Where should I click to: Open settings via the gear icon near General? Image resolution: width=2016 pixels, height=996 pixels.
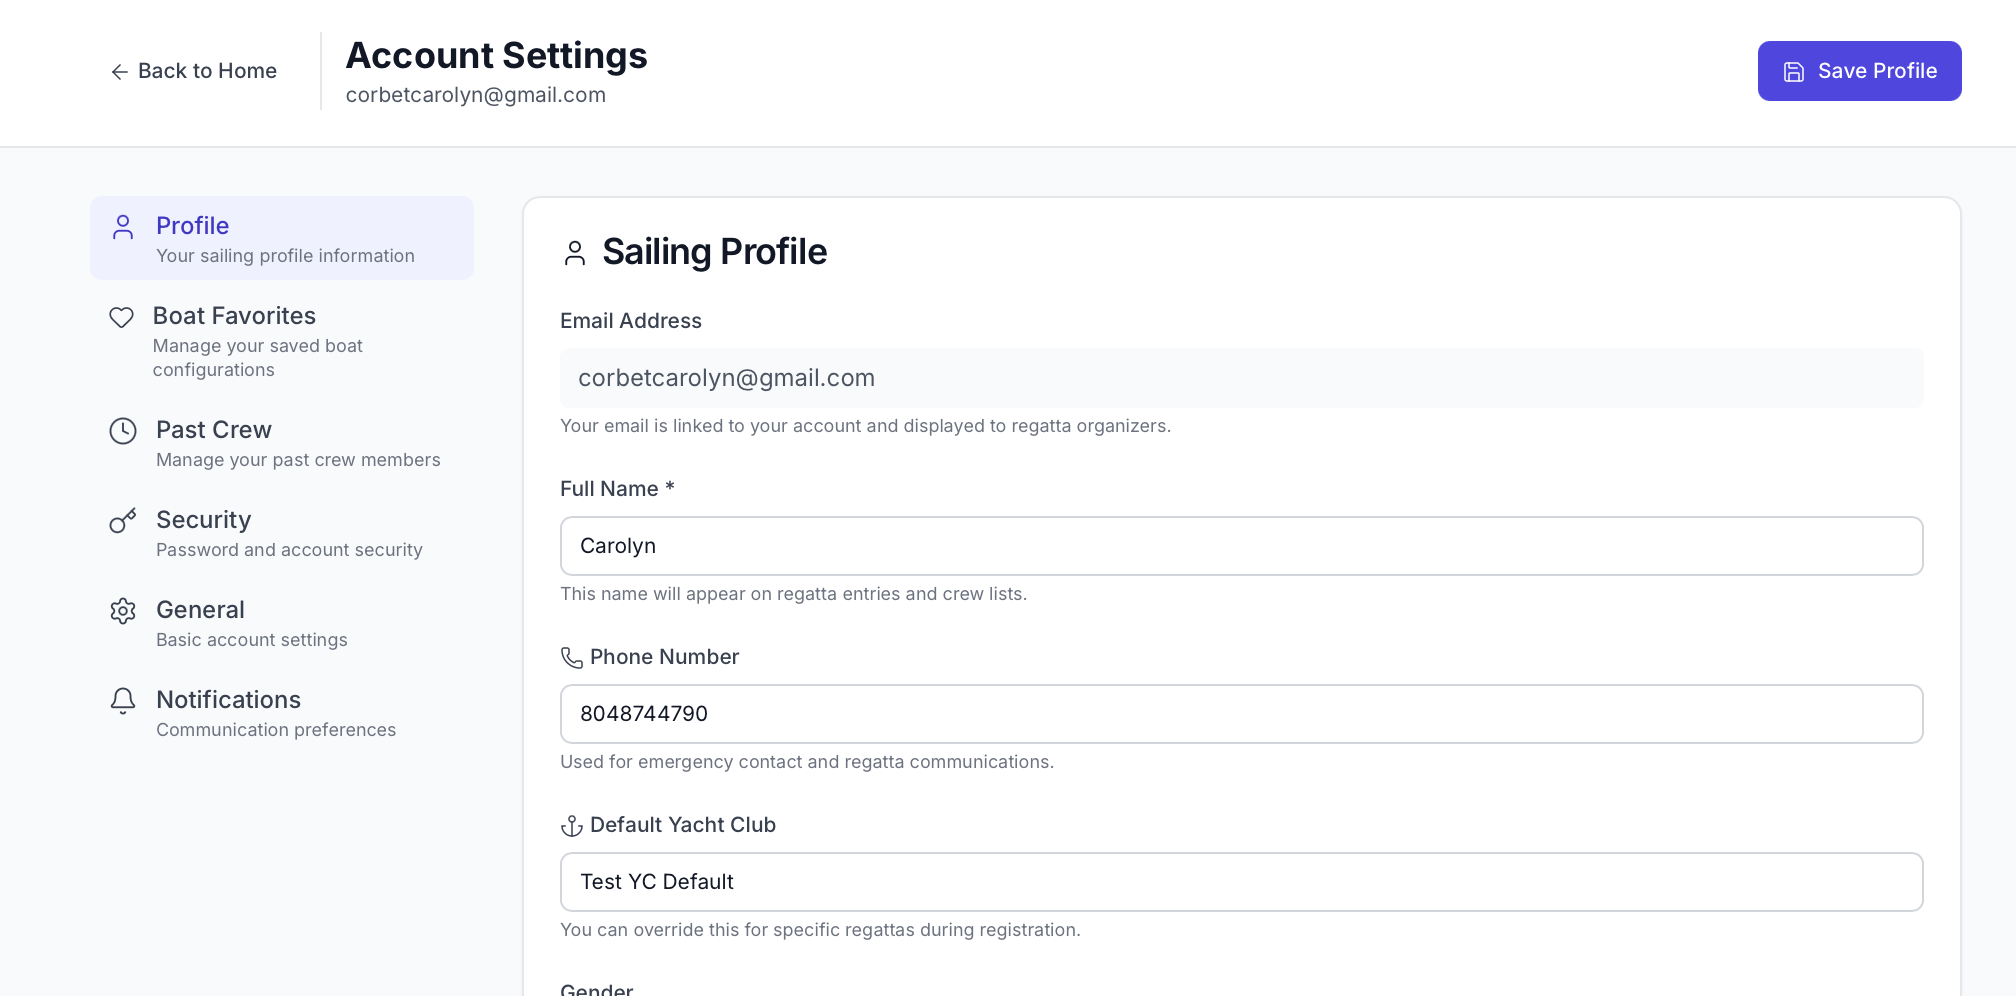pos(122,611)
